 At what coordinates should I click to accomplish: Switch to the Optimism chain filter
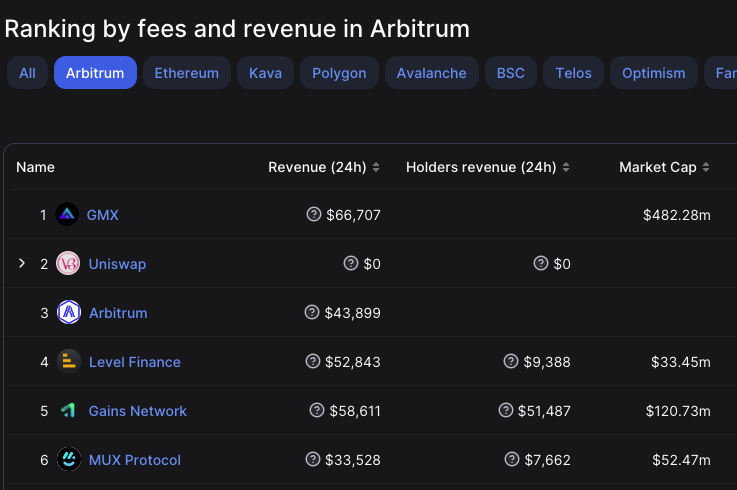[x=654, y=73]
